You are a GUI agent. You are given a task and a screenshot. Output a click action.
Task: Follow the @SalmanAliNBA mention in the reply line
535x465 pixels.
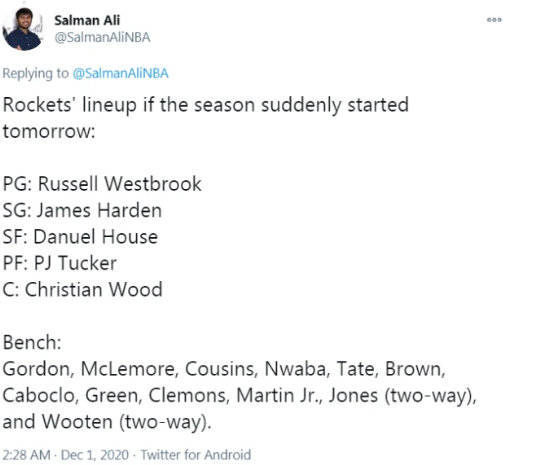click(x=120, y=73)
